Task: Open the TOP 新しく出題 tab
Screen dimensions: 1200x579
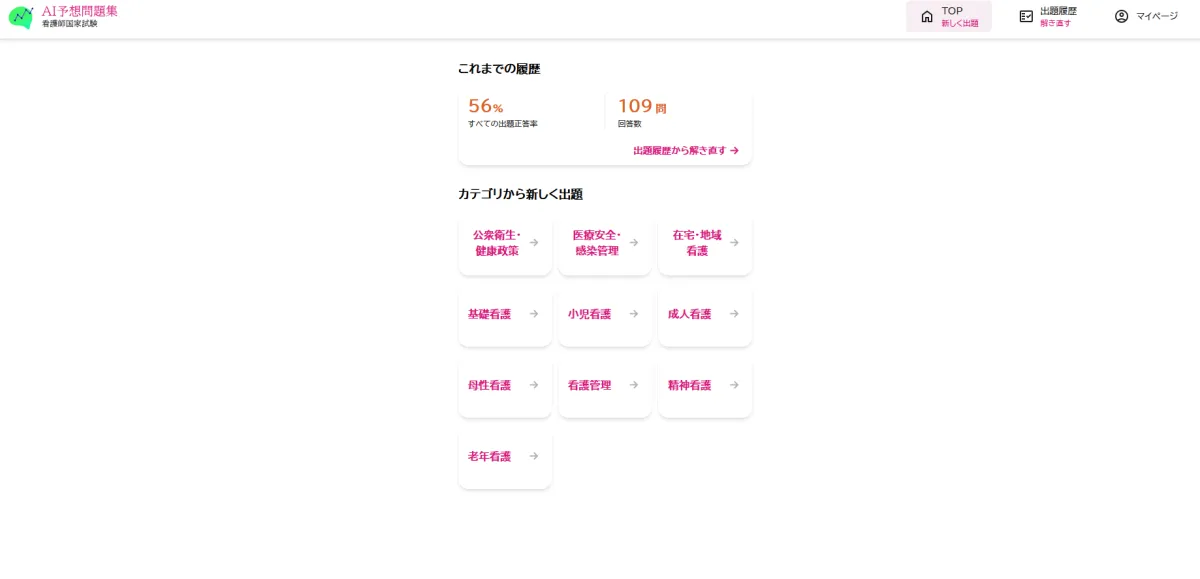Action: coord(949,16)
